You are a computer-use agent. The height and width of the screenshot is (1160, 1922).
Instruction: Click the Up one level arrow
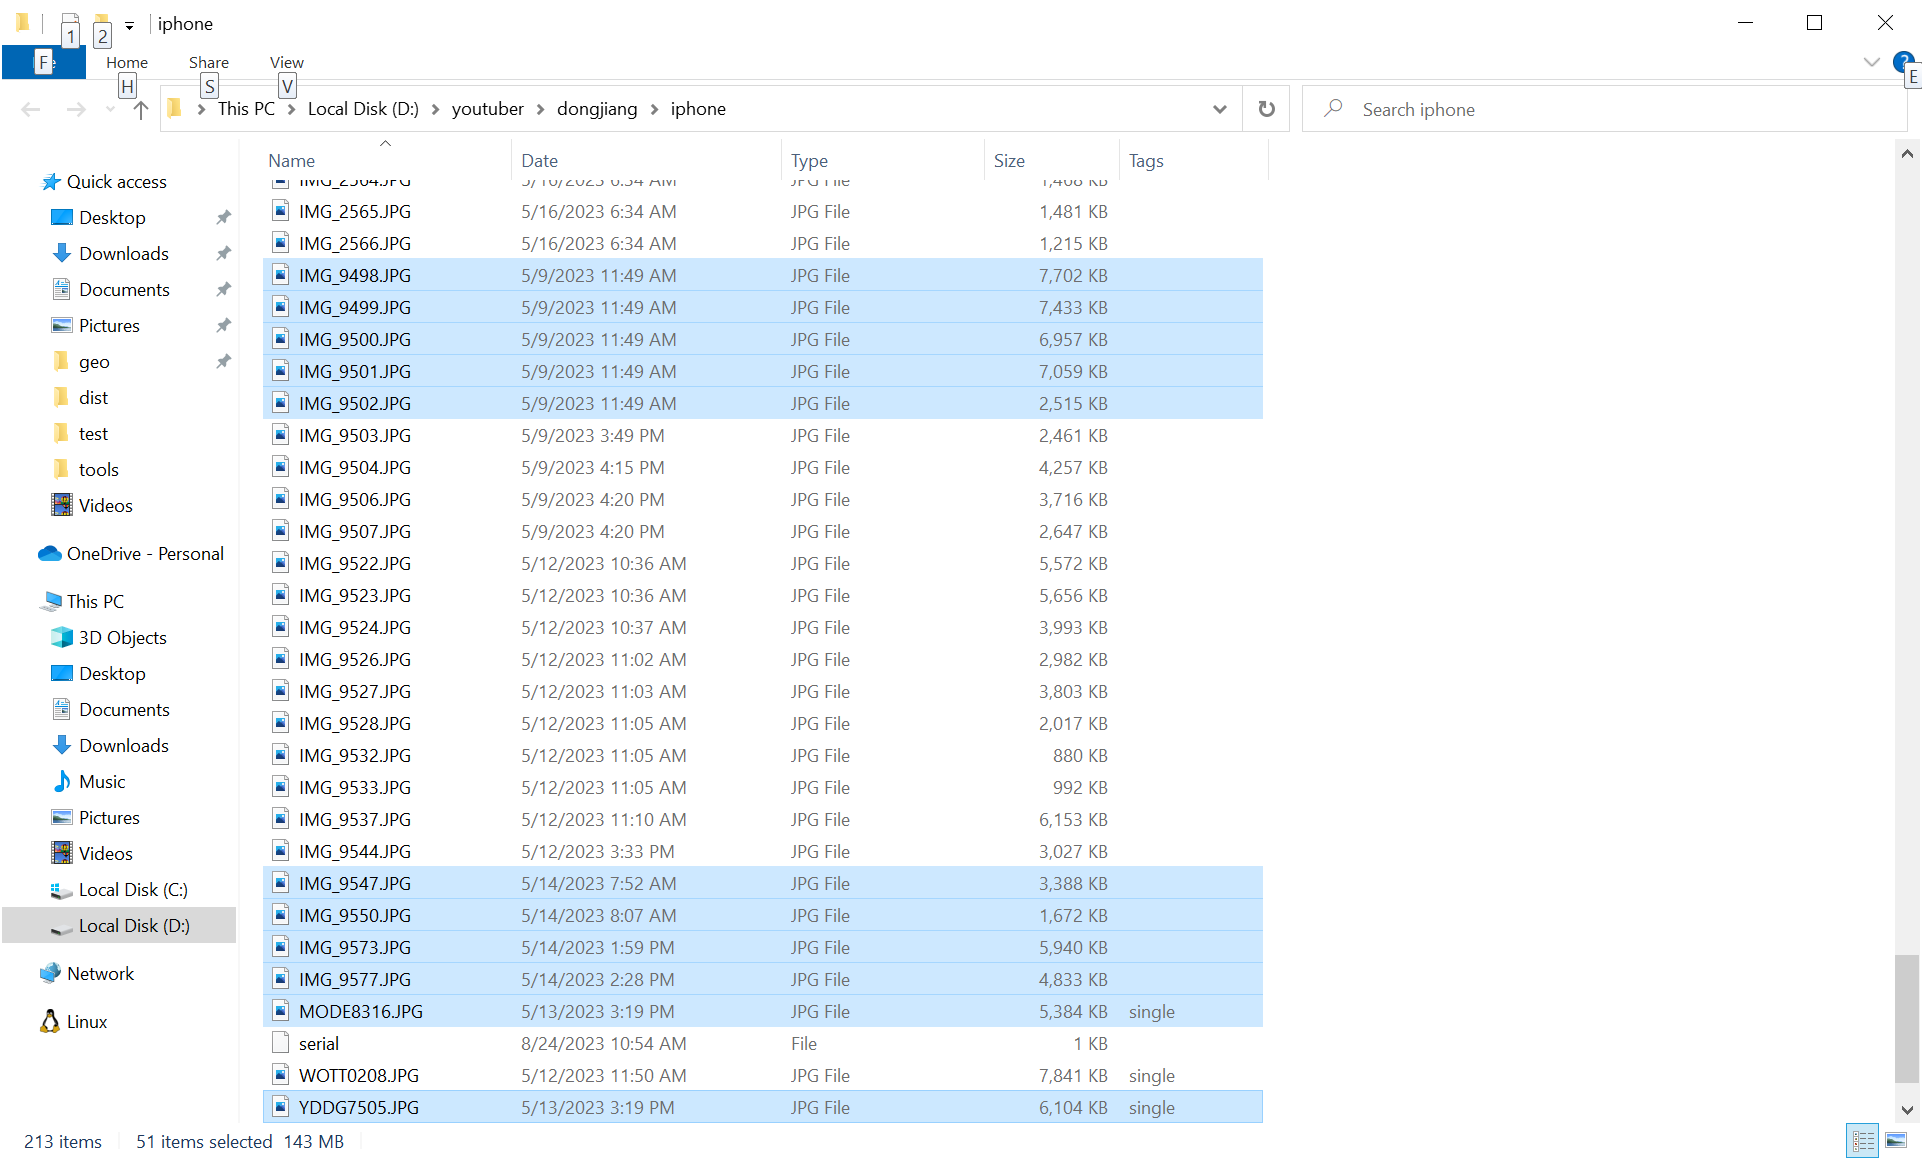click(141, 109)
